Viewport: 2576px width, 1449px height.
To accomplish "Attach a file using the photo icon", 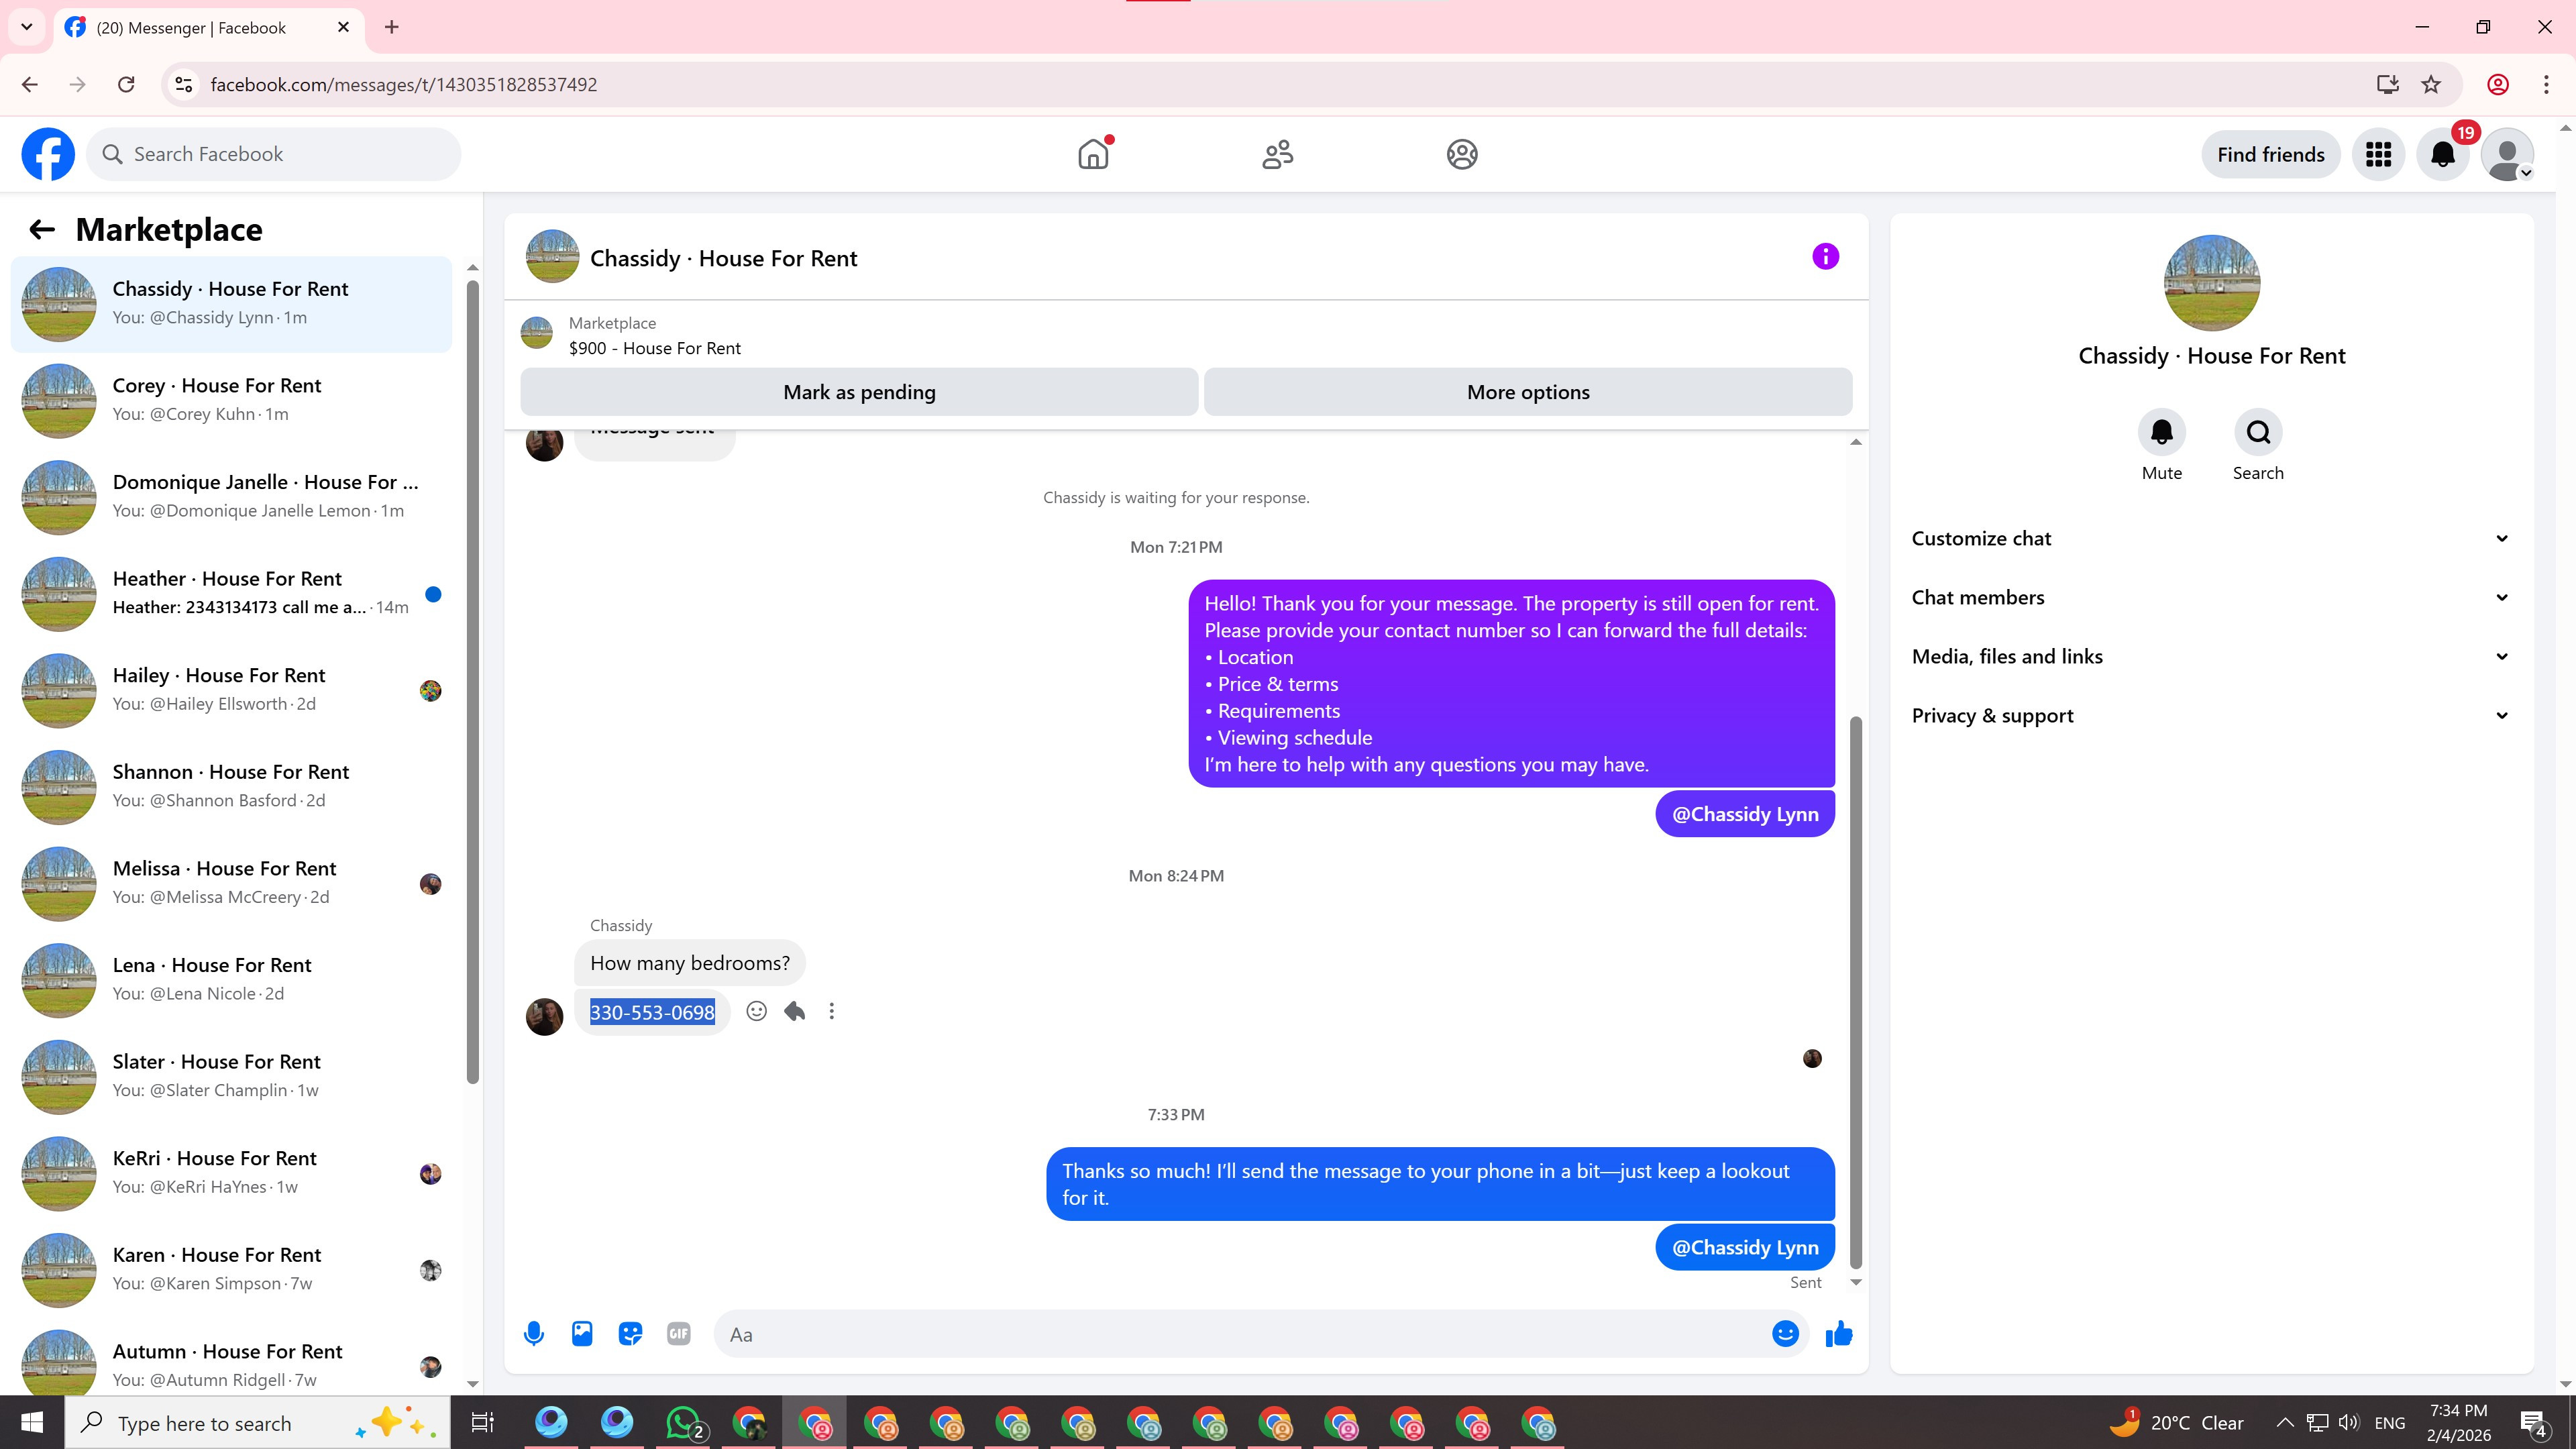I will (582, 1333).
